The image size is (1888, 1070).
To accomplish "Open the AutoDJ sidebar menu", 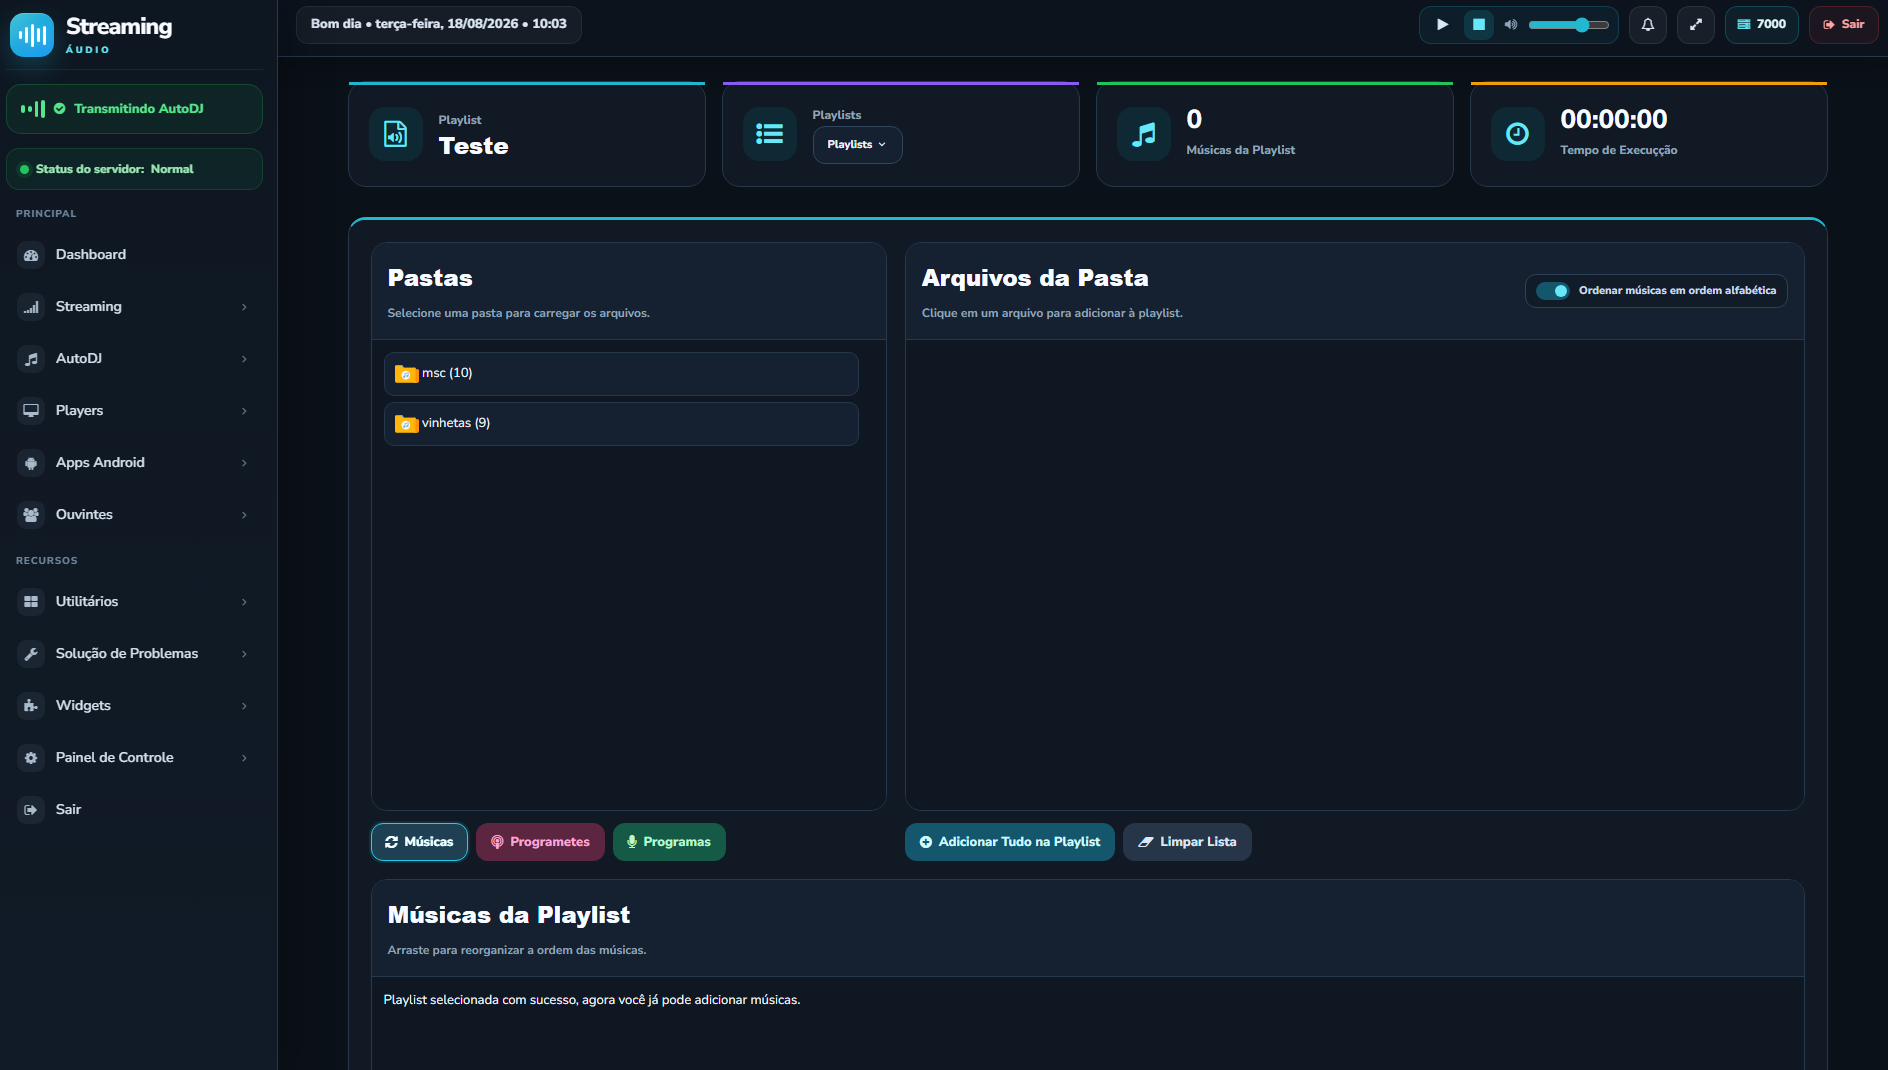I will coord(134,358).
